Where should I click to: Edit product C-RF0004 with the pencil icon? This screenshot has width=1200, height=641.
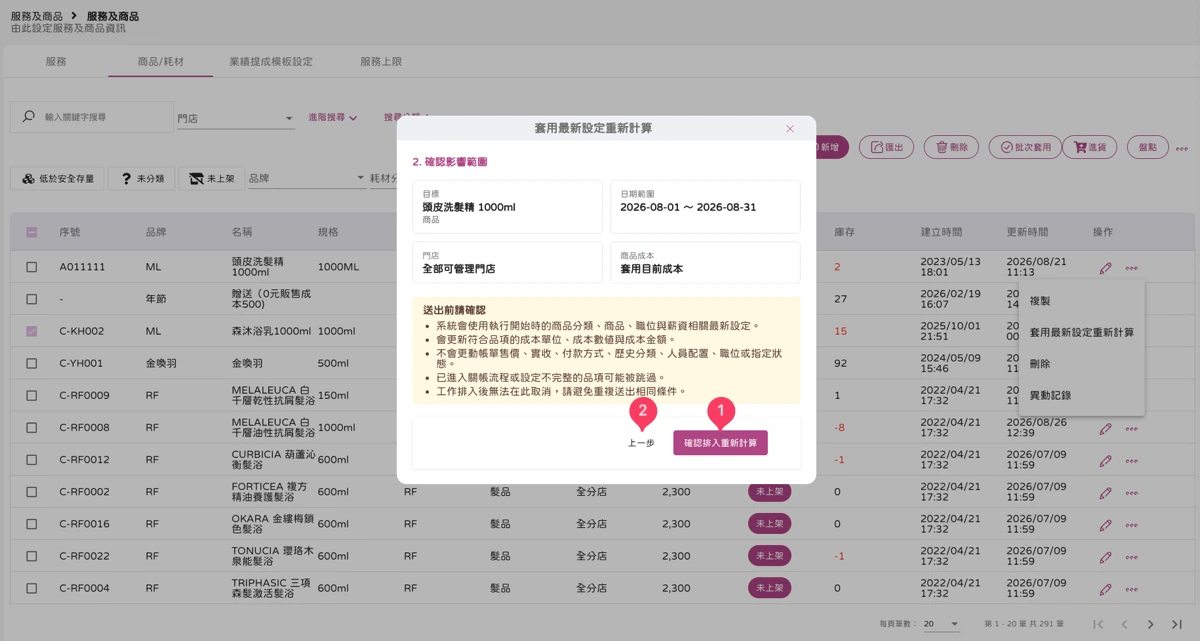[x=1105, y=588]
